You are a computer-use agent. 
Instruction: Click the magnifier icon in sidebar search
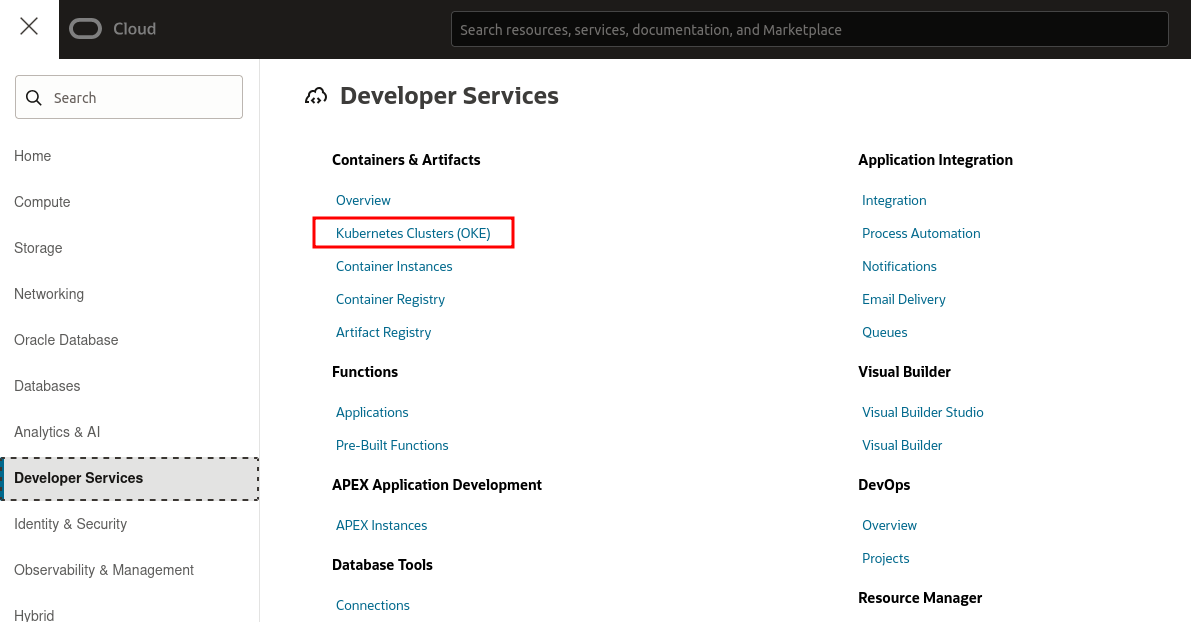point(34,98)
